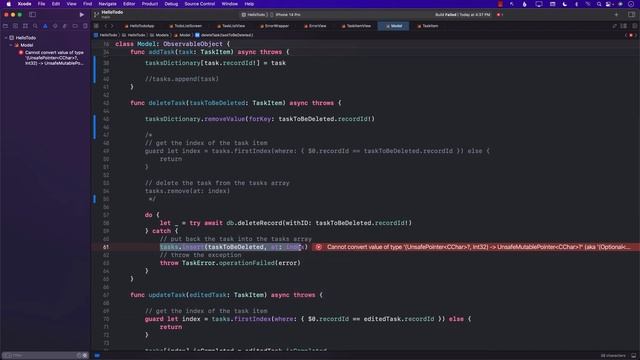Viewport: 640px width, 360px height.
Task: Collapse the HelloTodo disclosure triangle in navigator
Action: point(6,38)
